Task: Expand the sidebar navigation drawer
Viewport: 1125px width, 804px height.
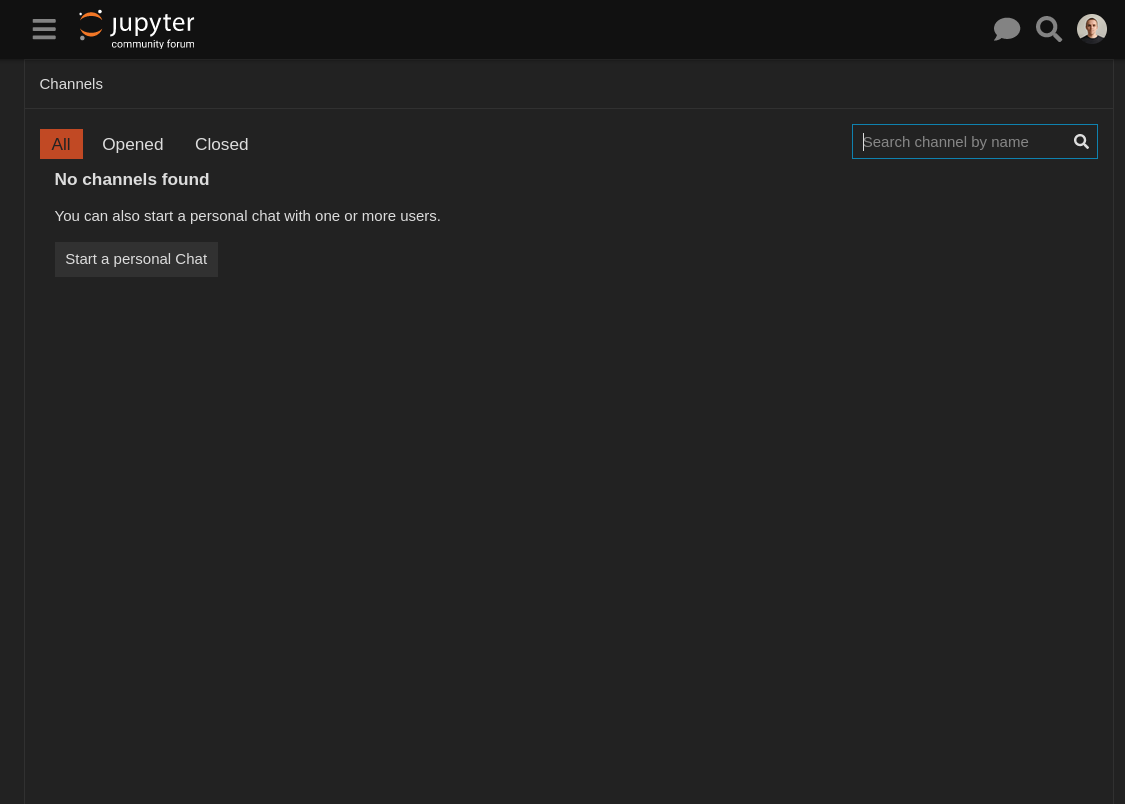Action: (x=44, y=29)
